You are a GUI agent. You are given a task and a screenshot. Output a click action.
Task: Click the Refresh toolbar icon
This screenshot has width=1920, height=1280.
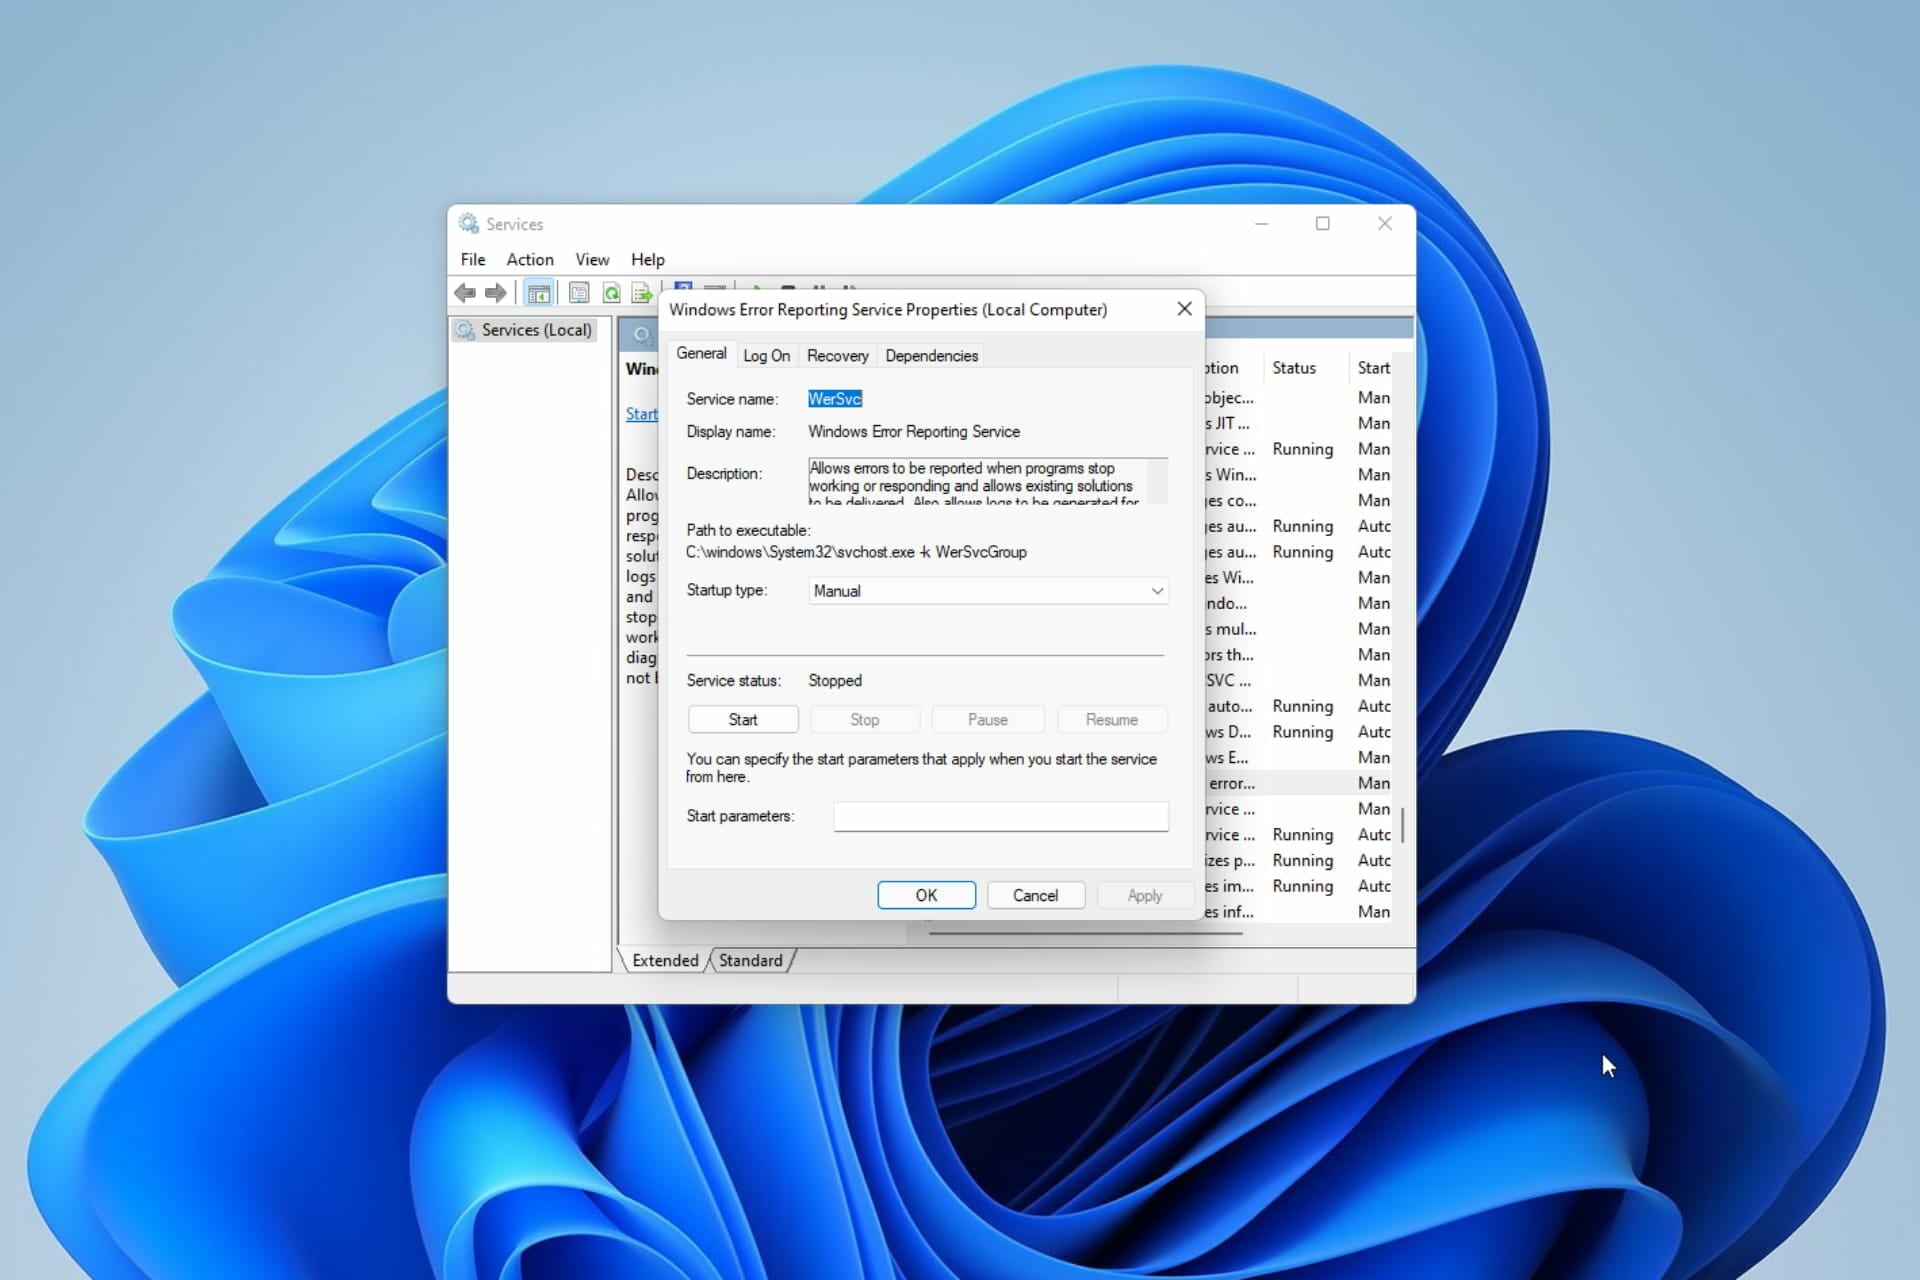click(x=611, y=292)
